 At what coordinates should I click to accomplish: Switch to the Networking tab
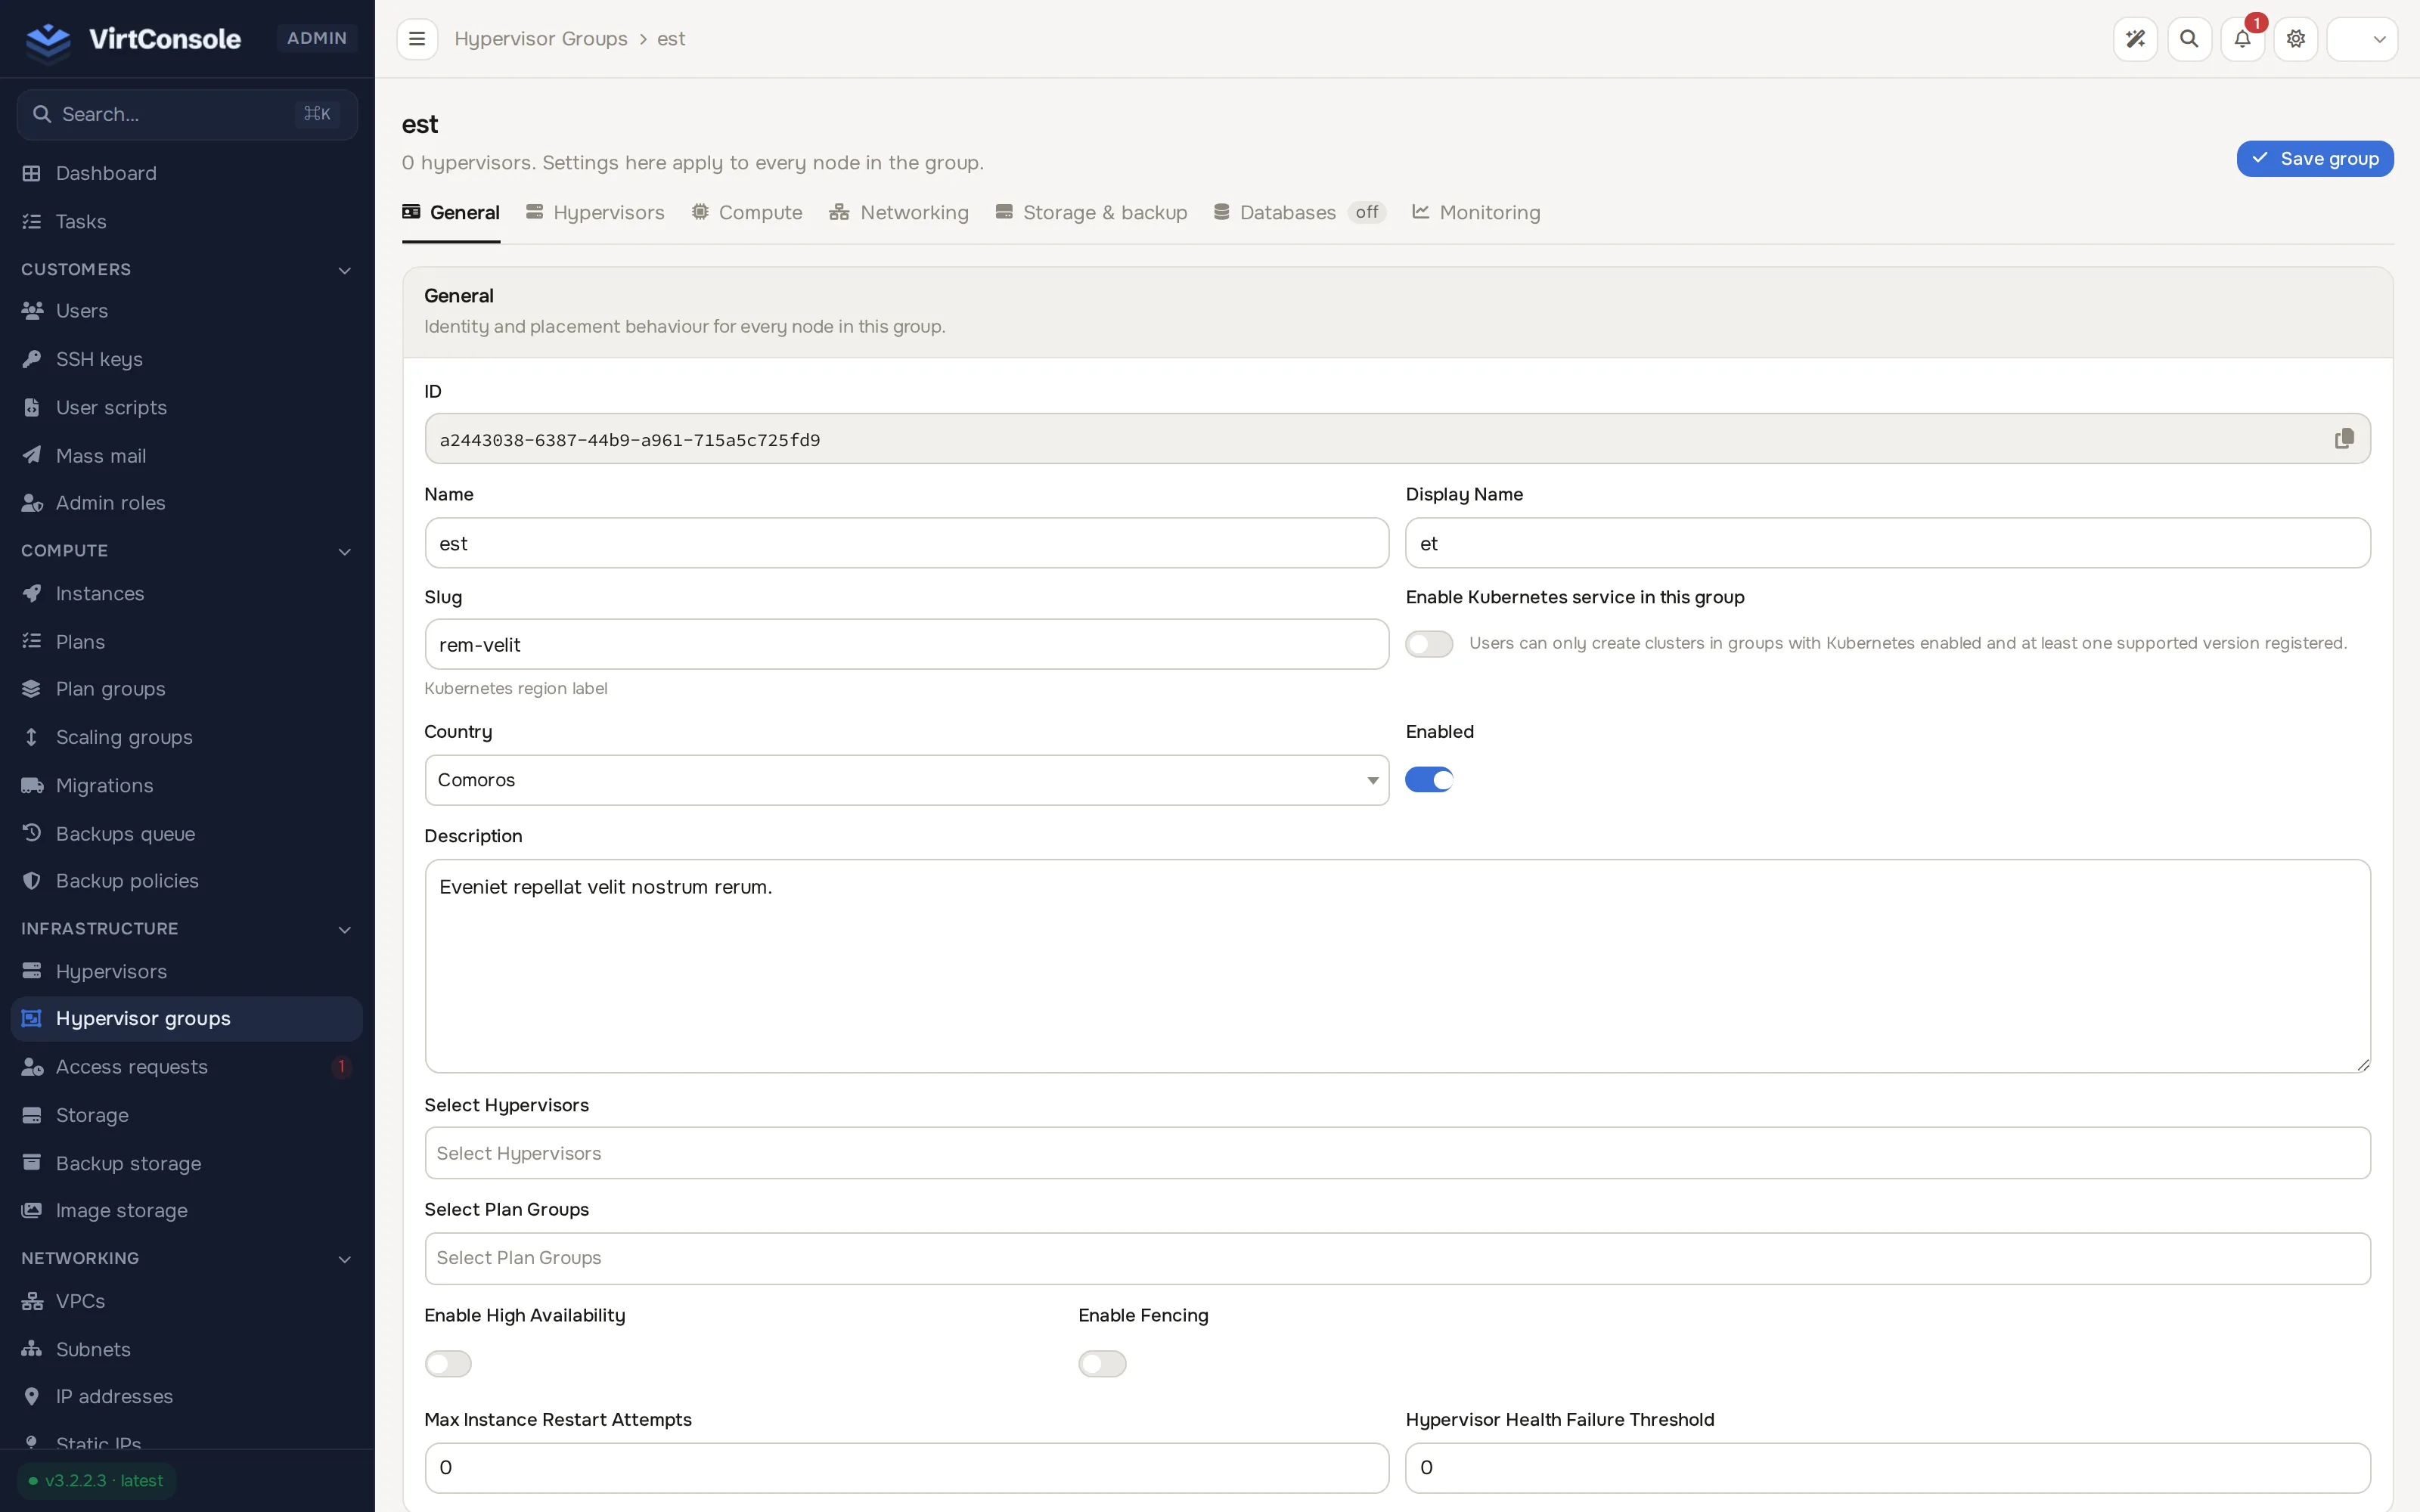click(899, 212)
